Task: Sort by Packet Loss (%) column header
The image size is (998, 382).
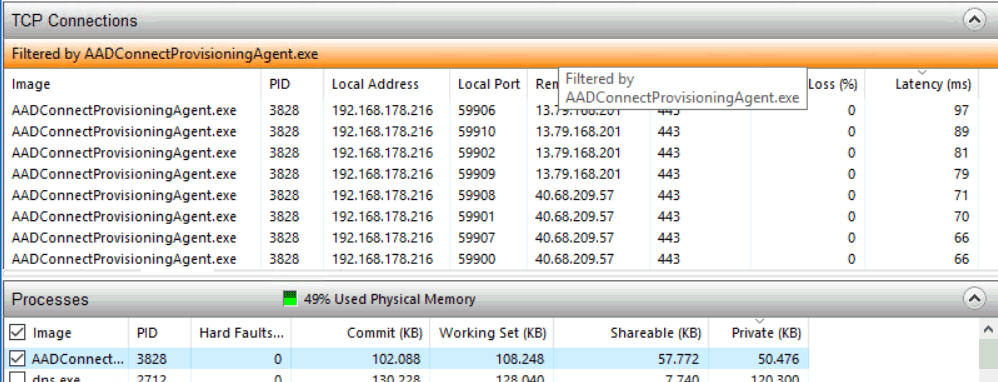Action: pos(833,84)
